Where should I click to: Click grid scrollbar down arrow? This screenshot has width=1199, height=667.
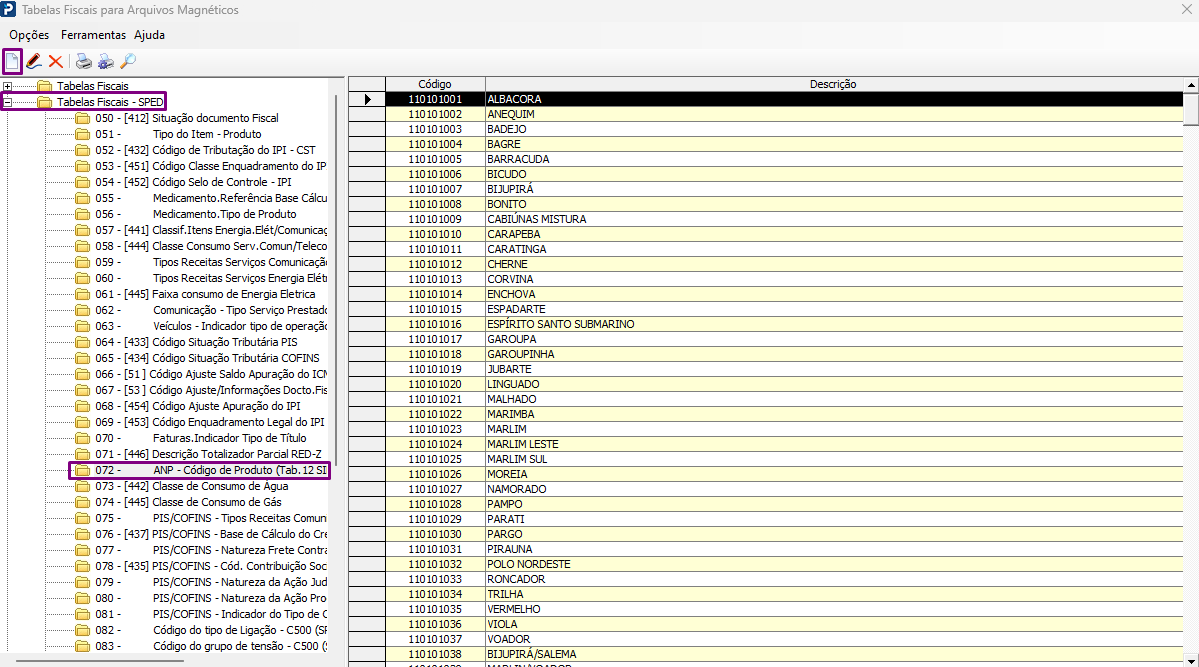click(1191, 660)
